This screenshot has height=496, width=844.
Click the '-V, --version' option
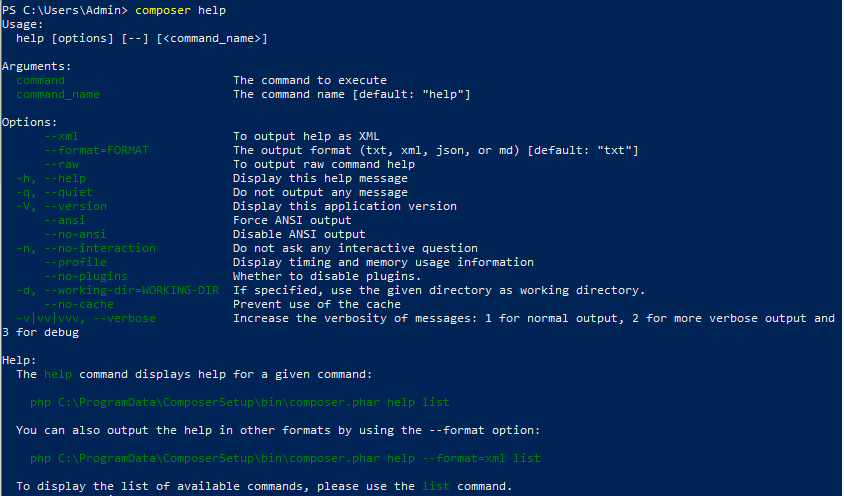[61, 206]
